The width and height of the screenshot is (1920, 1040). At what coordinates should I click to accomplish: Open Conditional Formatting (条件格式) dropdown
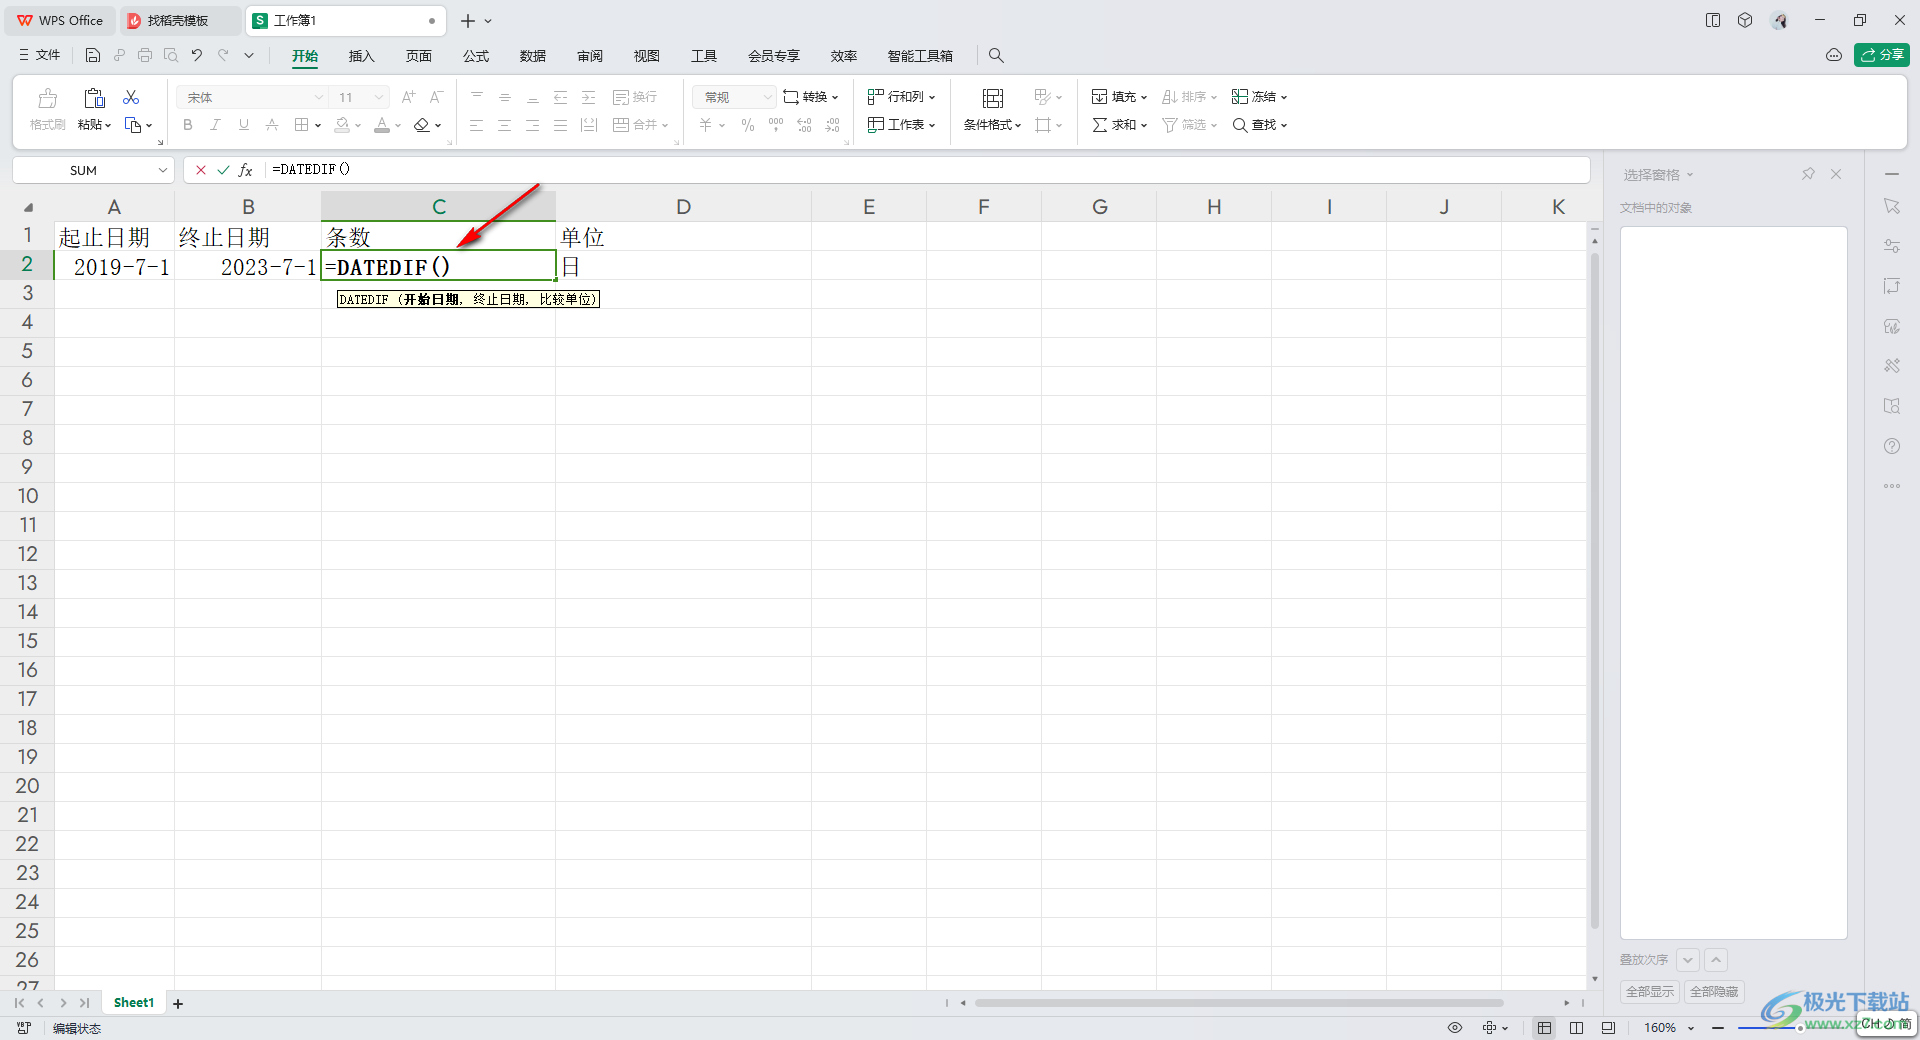pyautogui.click(x=993, y=125)
